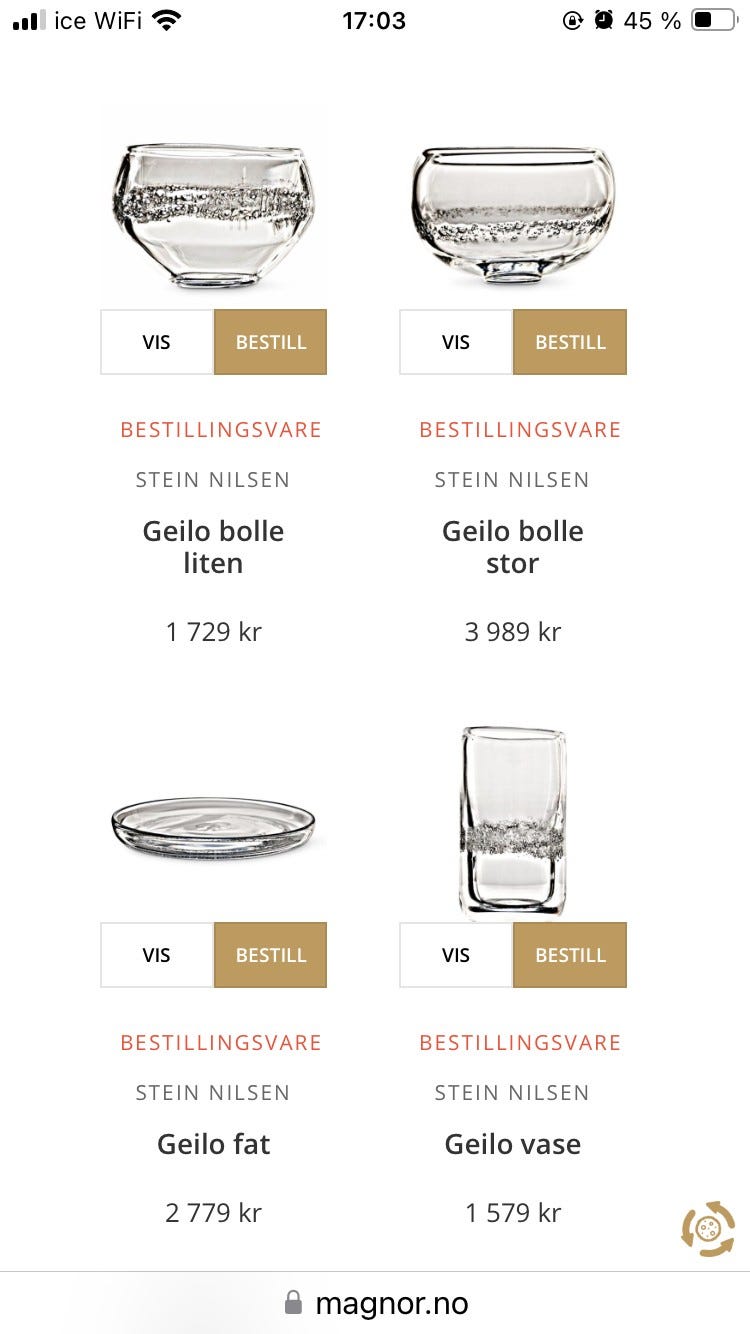This screenshot has width=750, height=1334.
Task: Tap the 17:03 clock in the status bar
Action: 374,20
